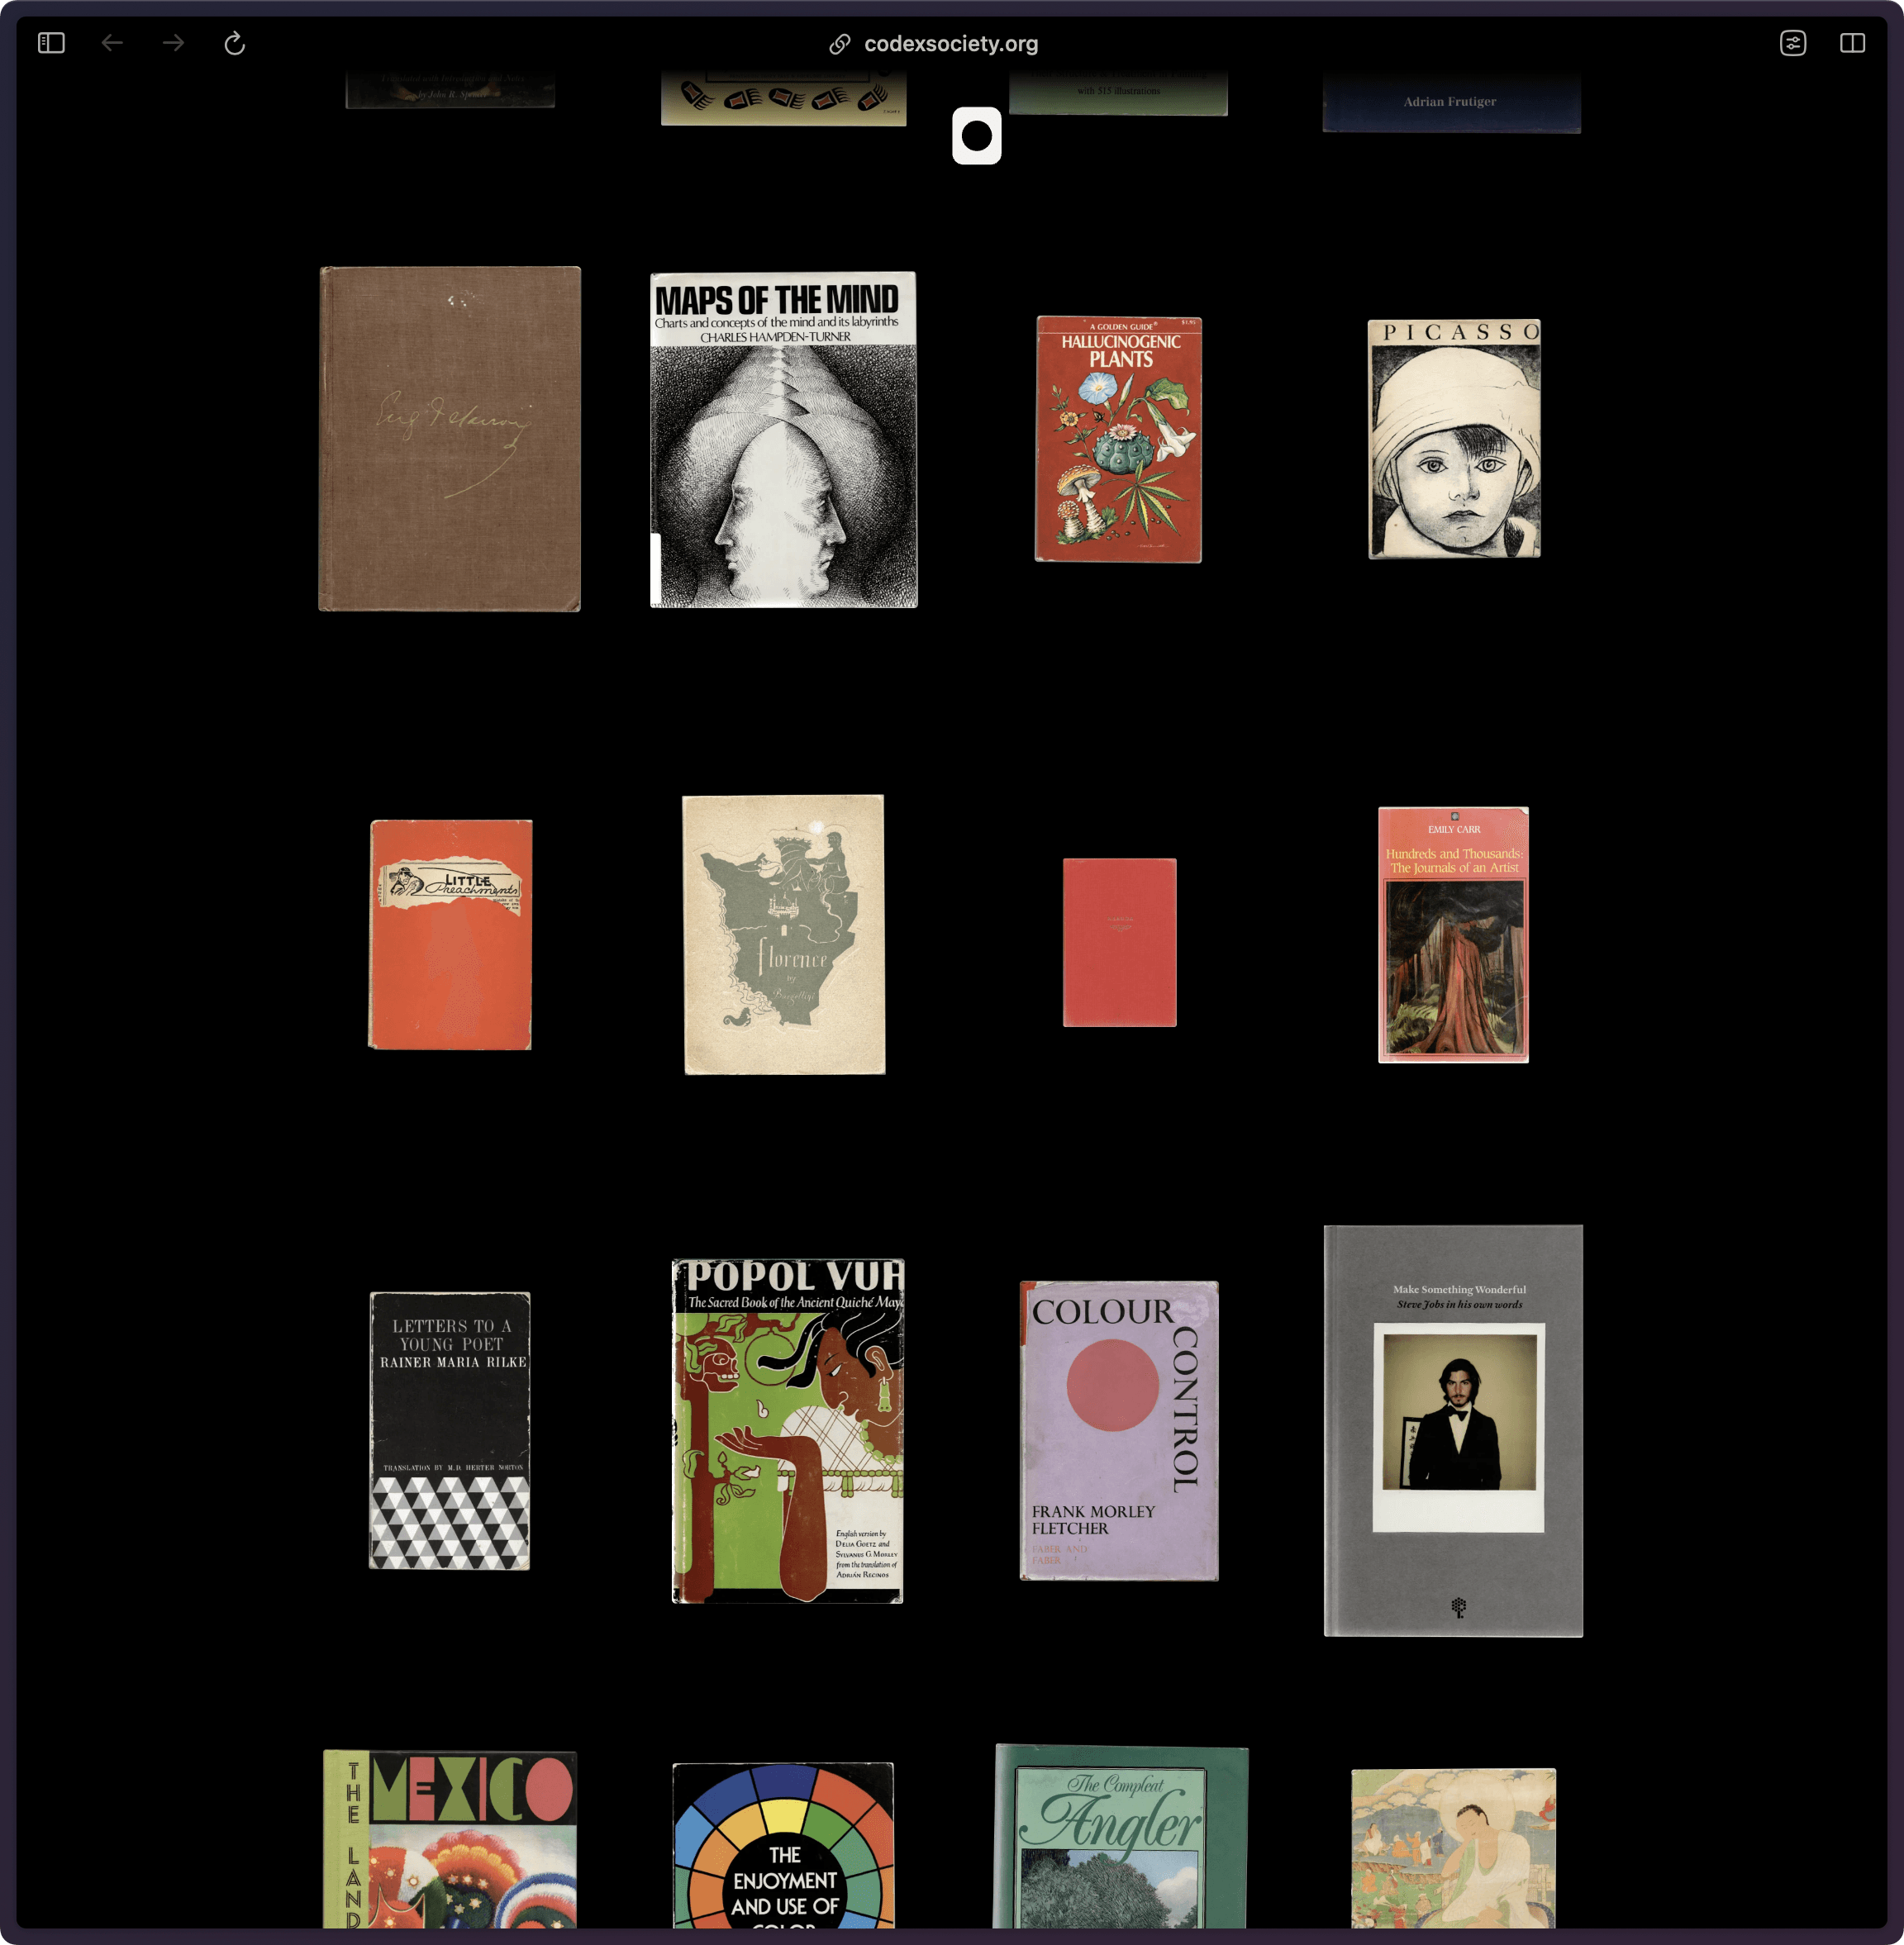The image size is (1904, 1945).
Task: Select Letters to a Young Poet
Action: 450,1430
